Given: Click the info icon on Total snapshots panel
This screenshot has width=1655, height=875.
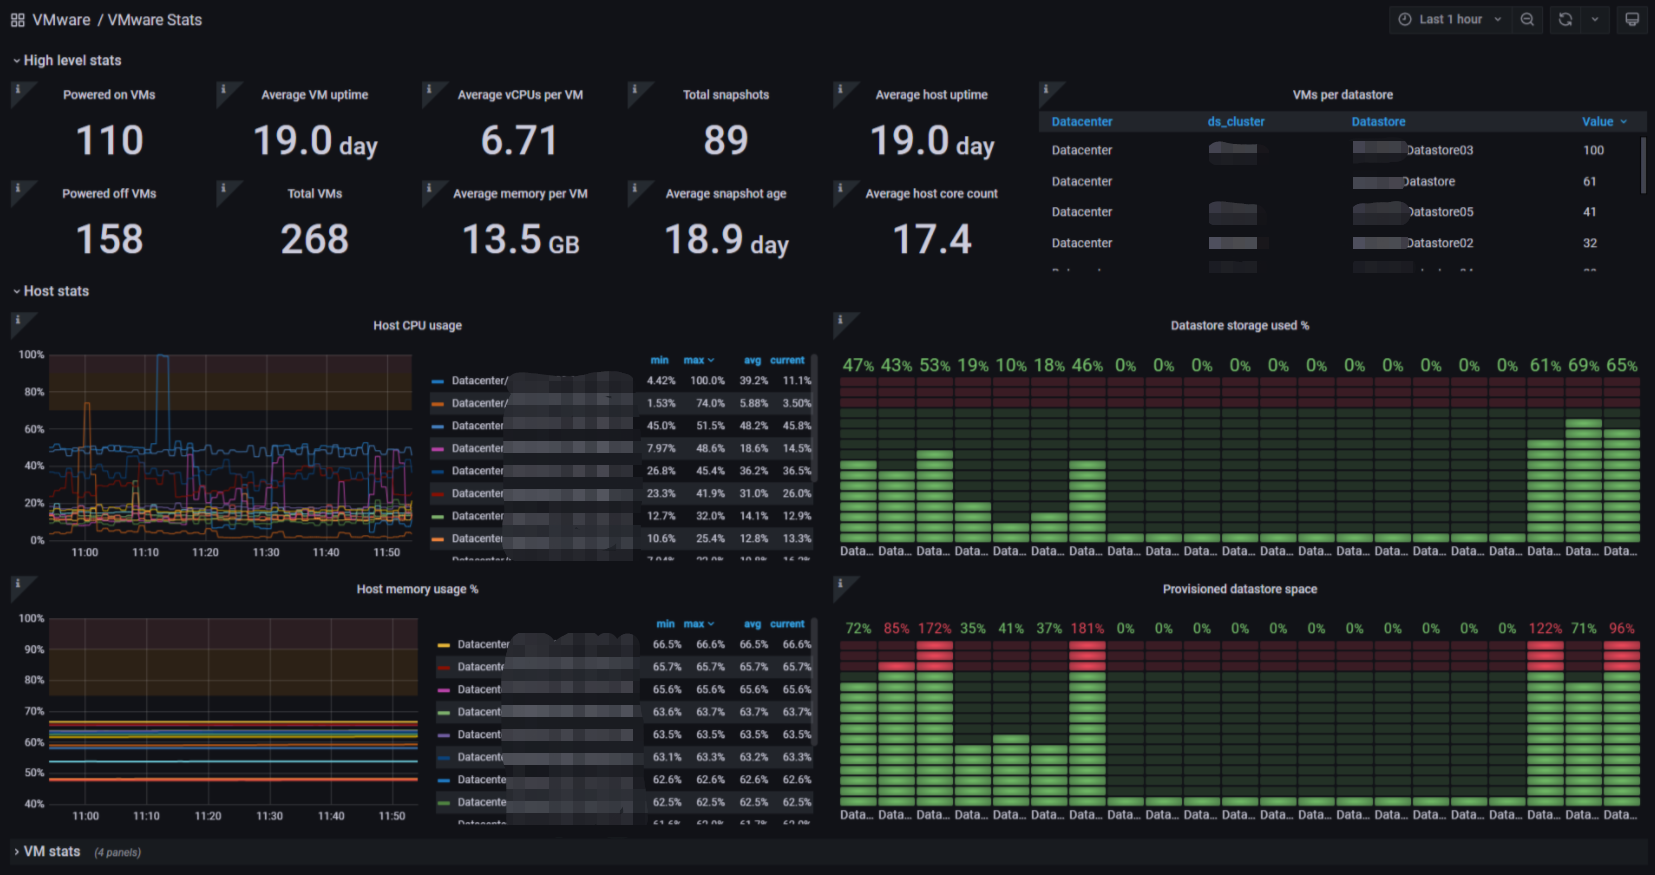Looking at the screenshot, I should tap(634, 89).
